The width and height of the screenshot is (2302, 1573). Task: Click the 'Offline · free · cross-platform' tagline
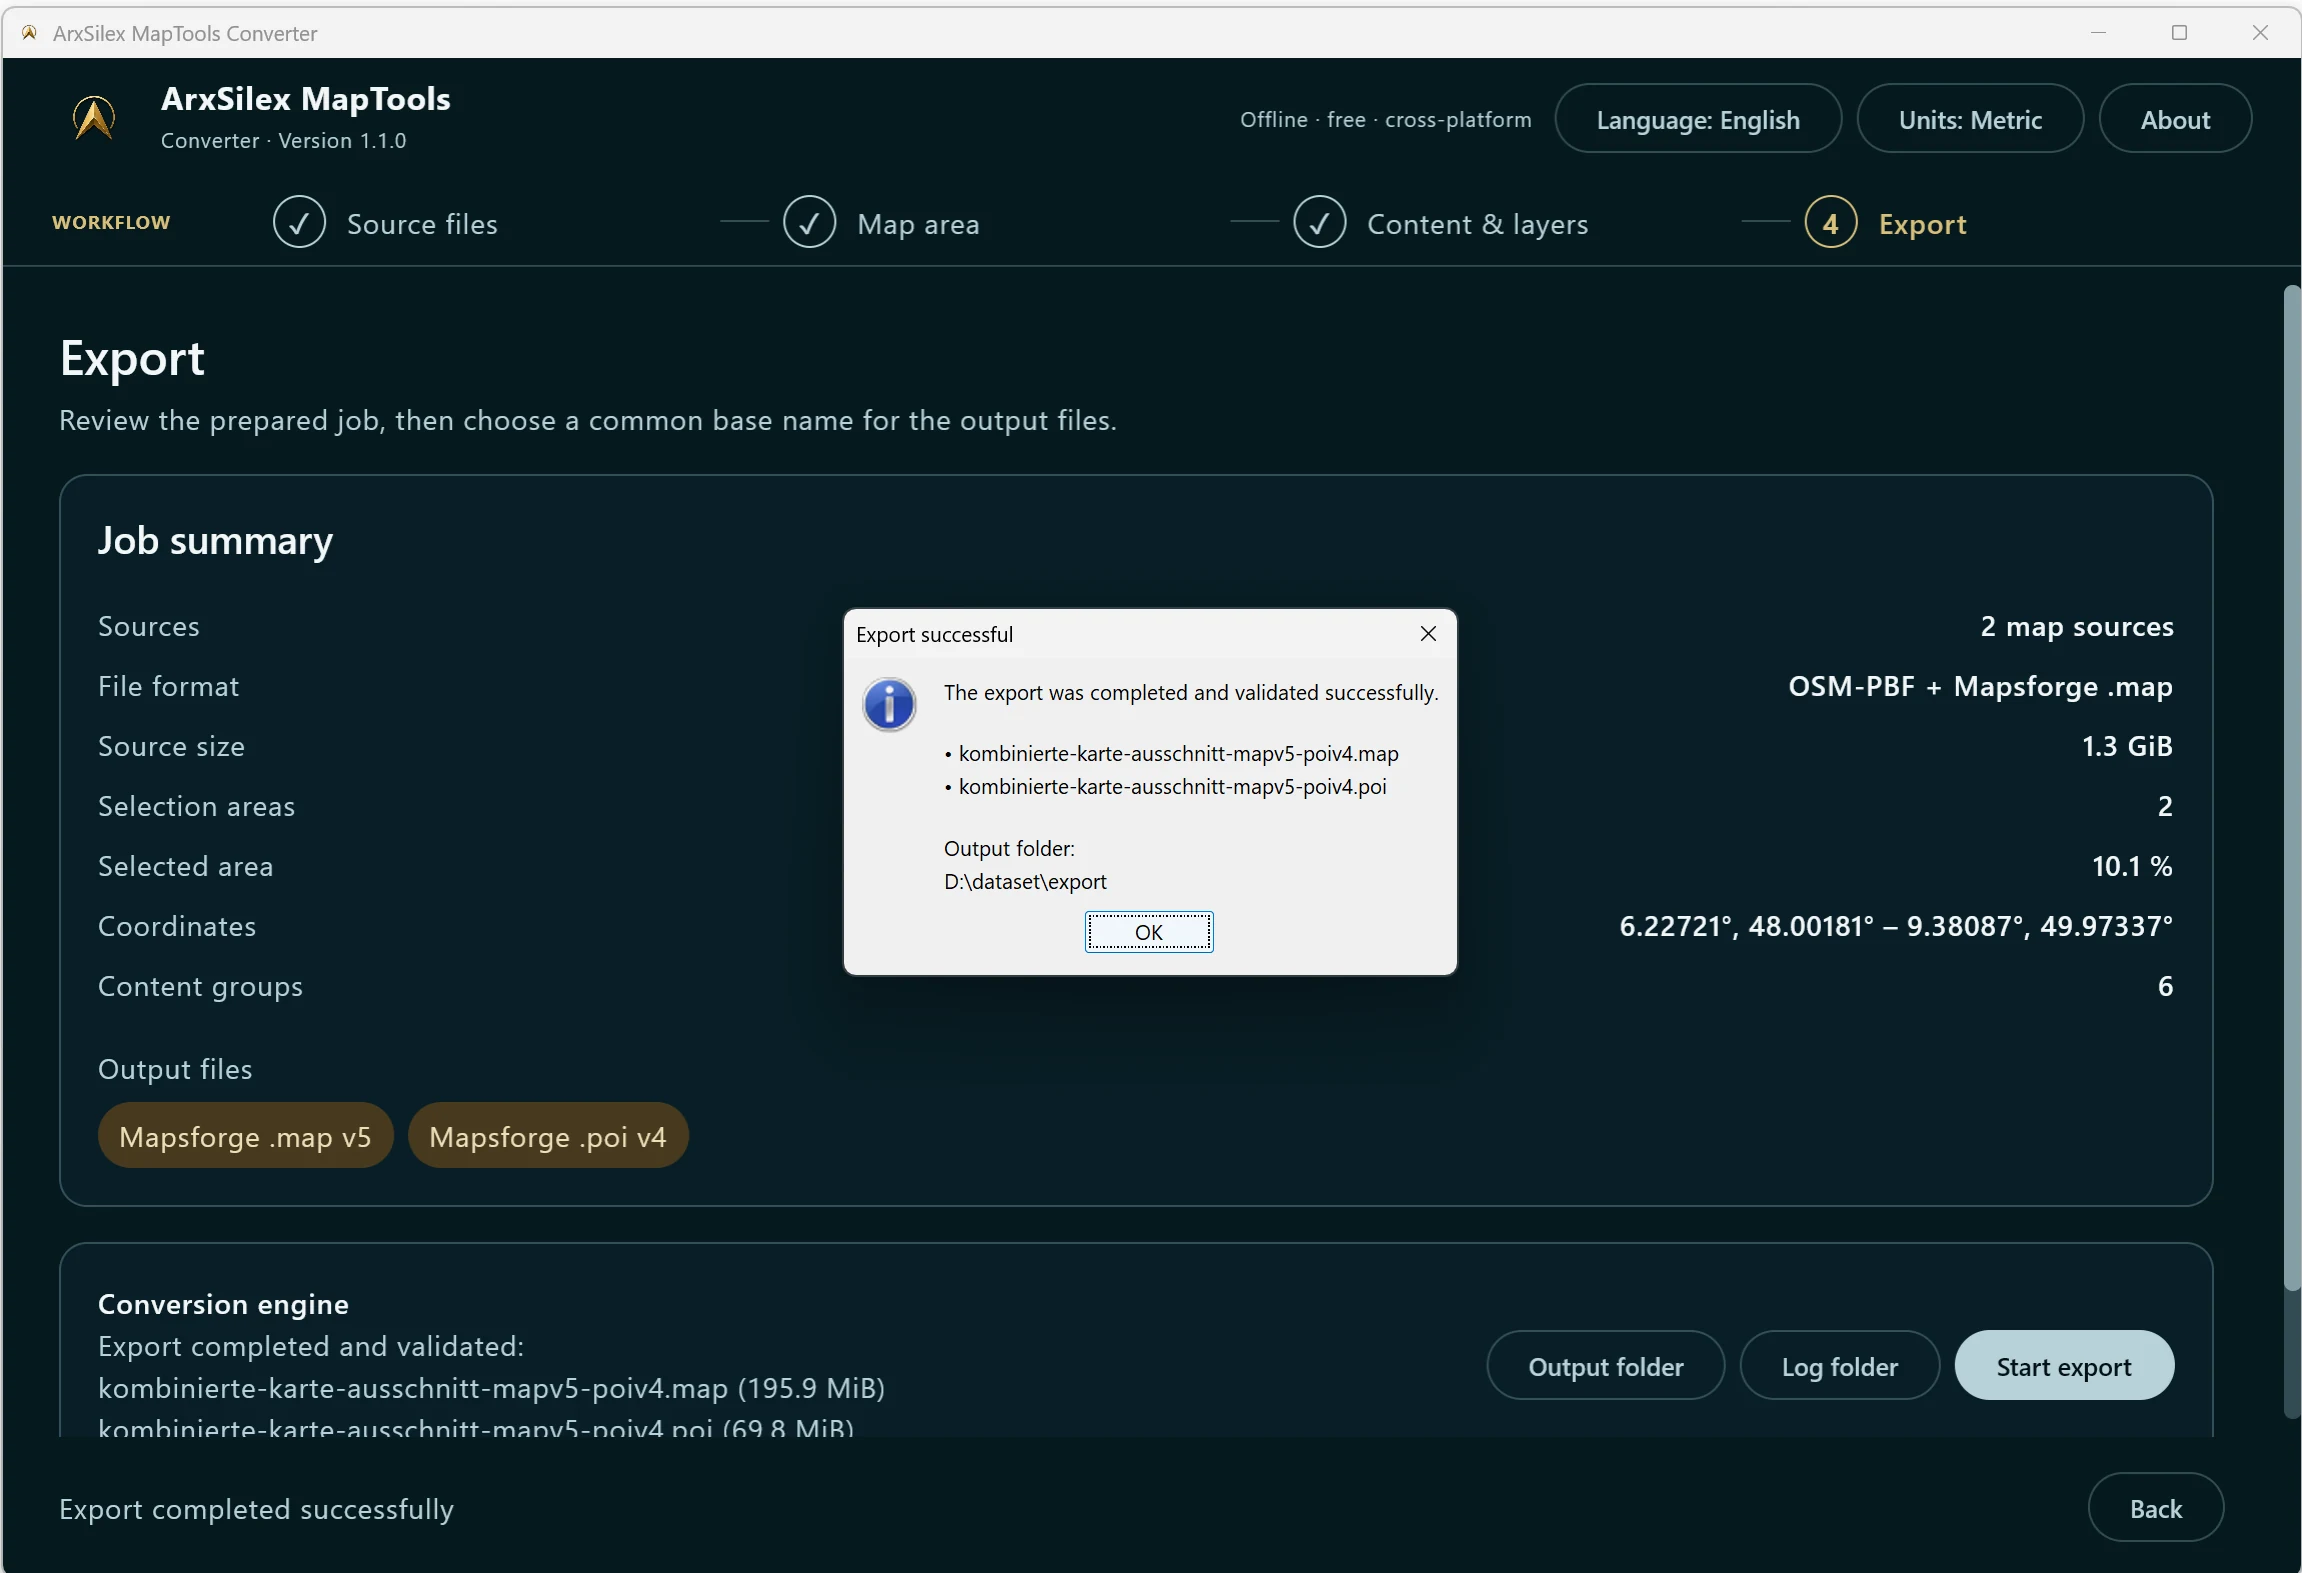[1385, 120]
